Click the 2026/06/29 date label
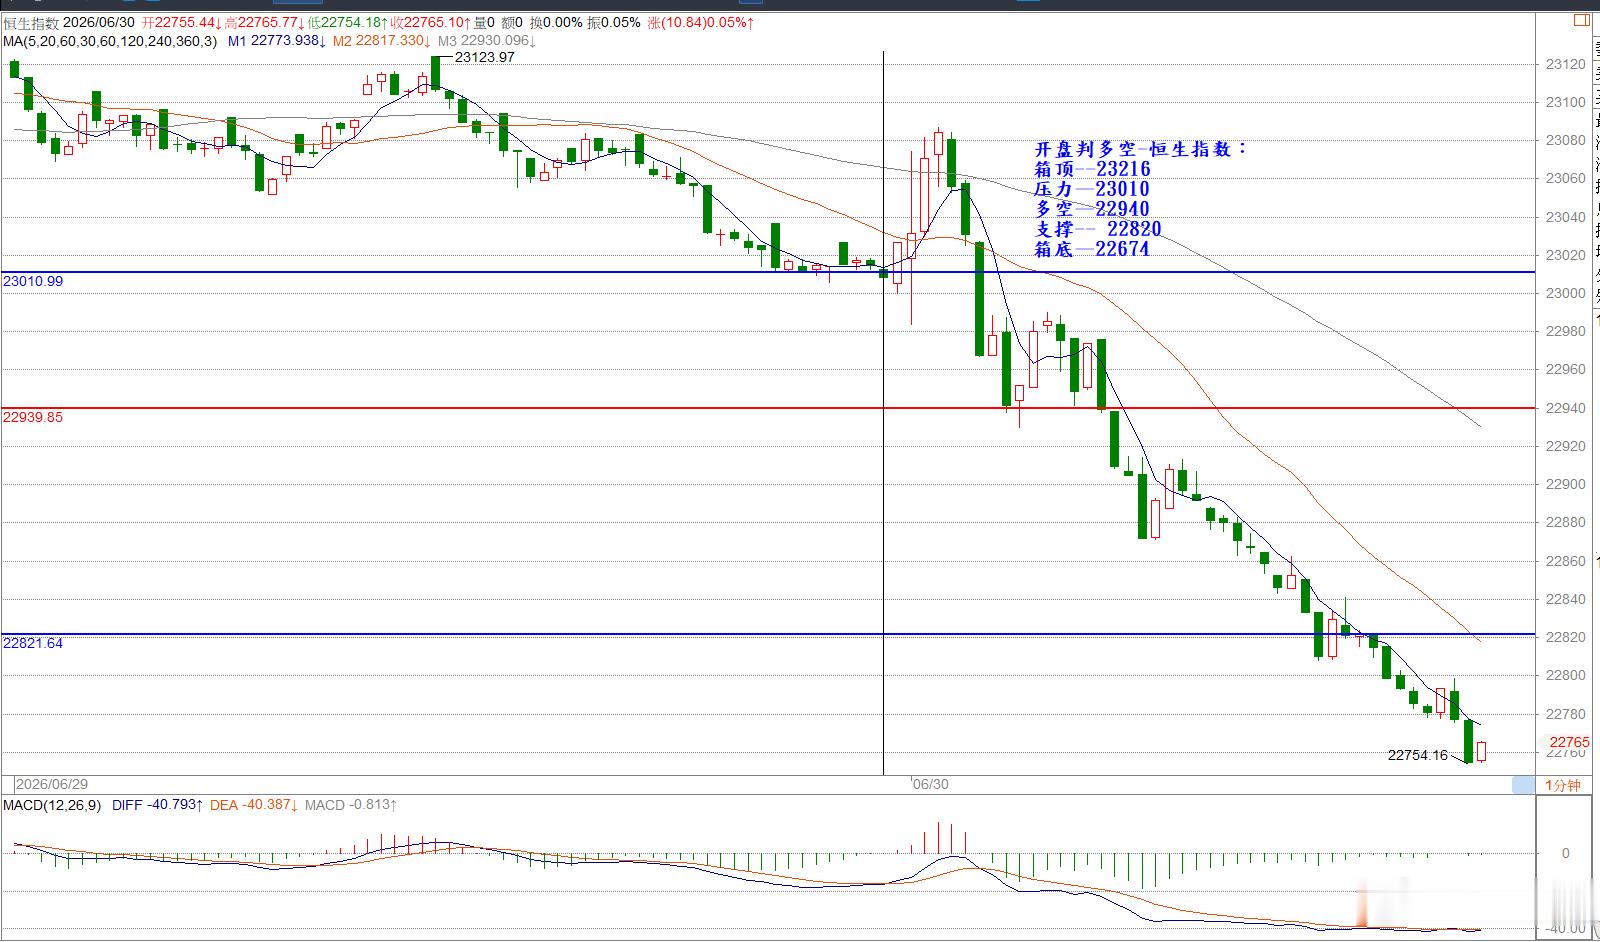 pos(52,785)
